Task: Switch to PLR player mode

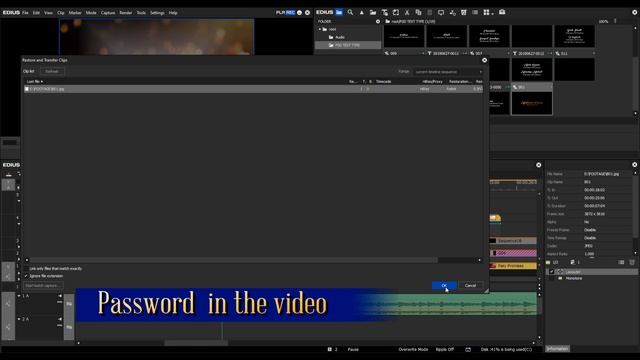Action: pyautogui.click(x=280, y=13)
